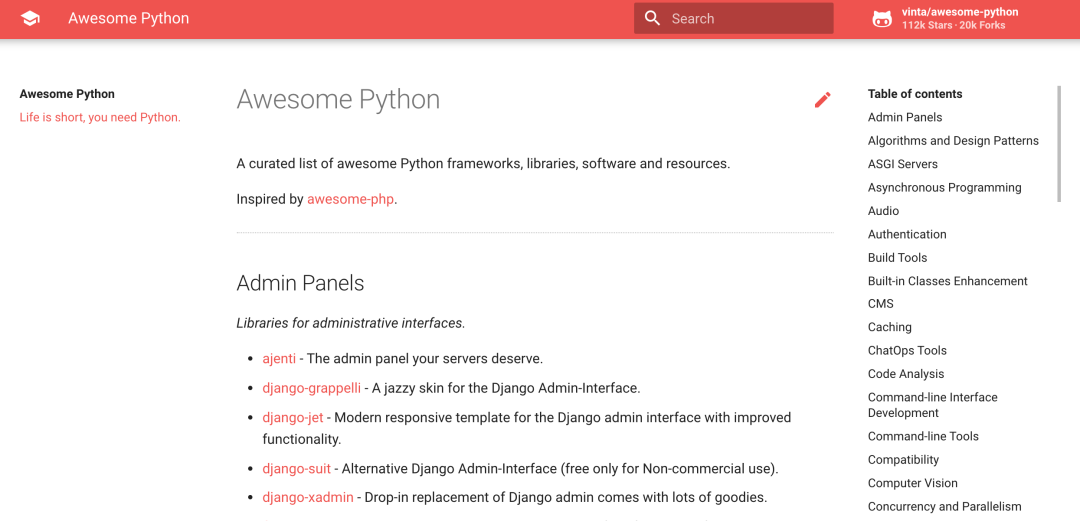Image resolution: width=1080 pixels, height=521 pixels.
Task: Follow the awesome-php link
Action: click(x=350, y=199)
